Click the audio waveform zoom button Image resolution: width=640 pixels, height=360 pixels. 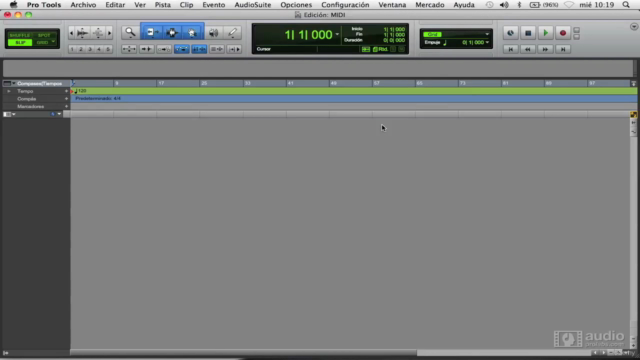pos(83,33)
